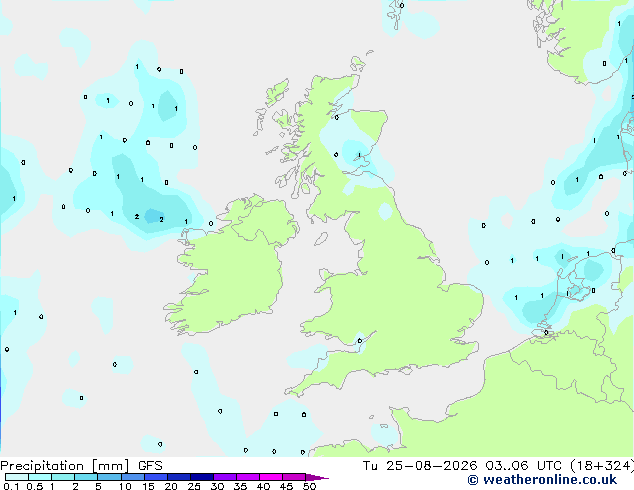The width and height of the screenshot is (634, 490).
Task: Pick the blue legend swatch between 10 and 15
Action: point(132,477)
